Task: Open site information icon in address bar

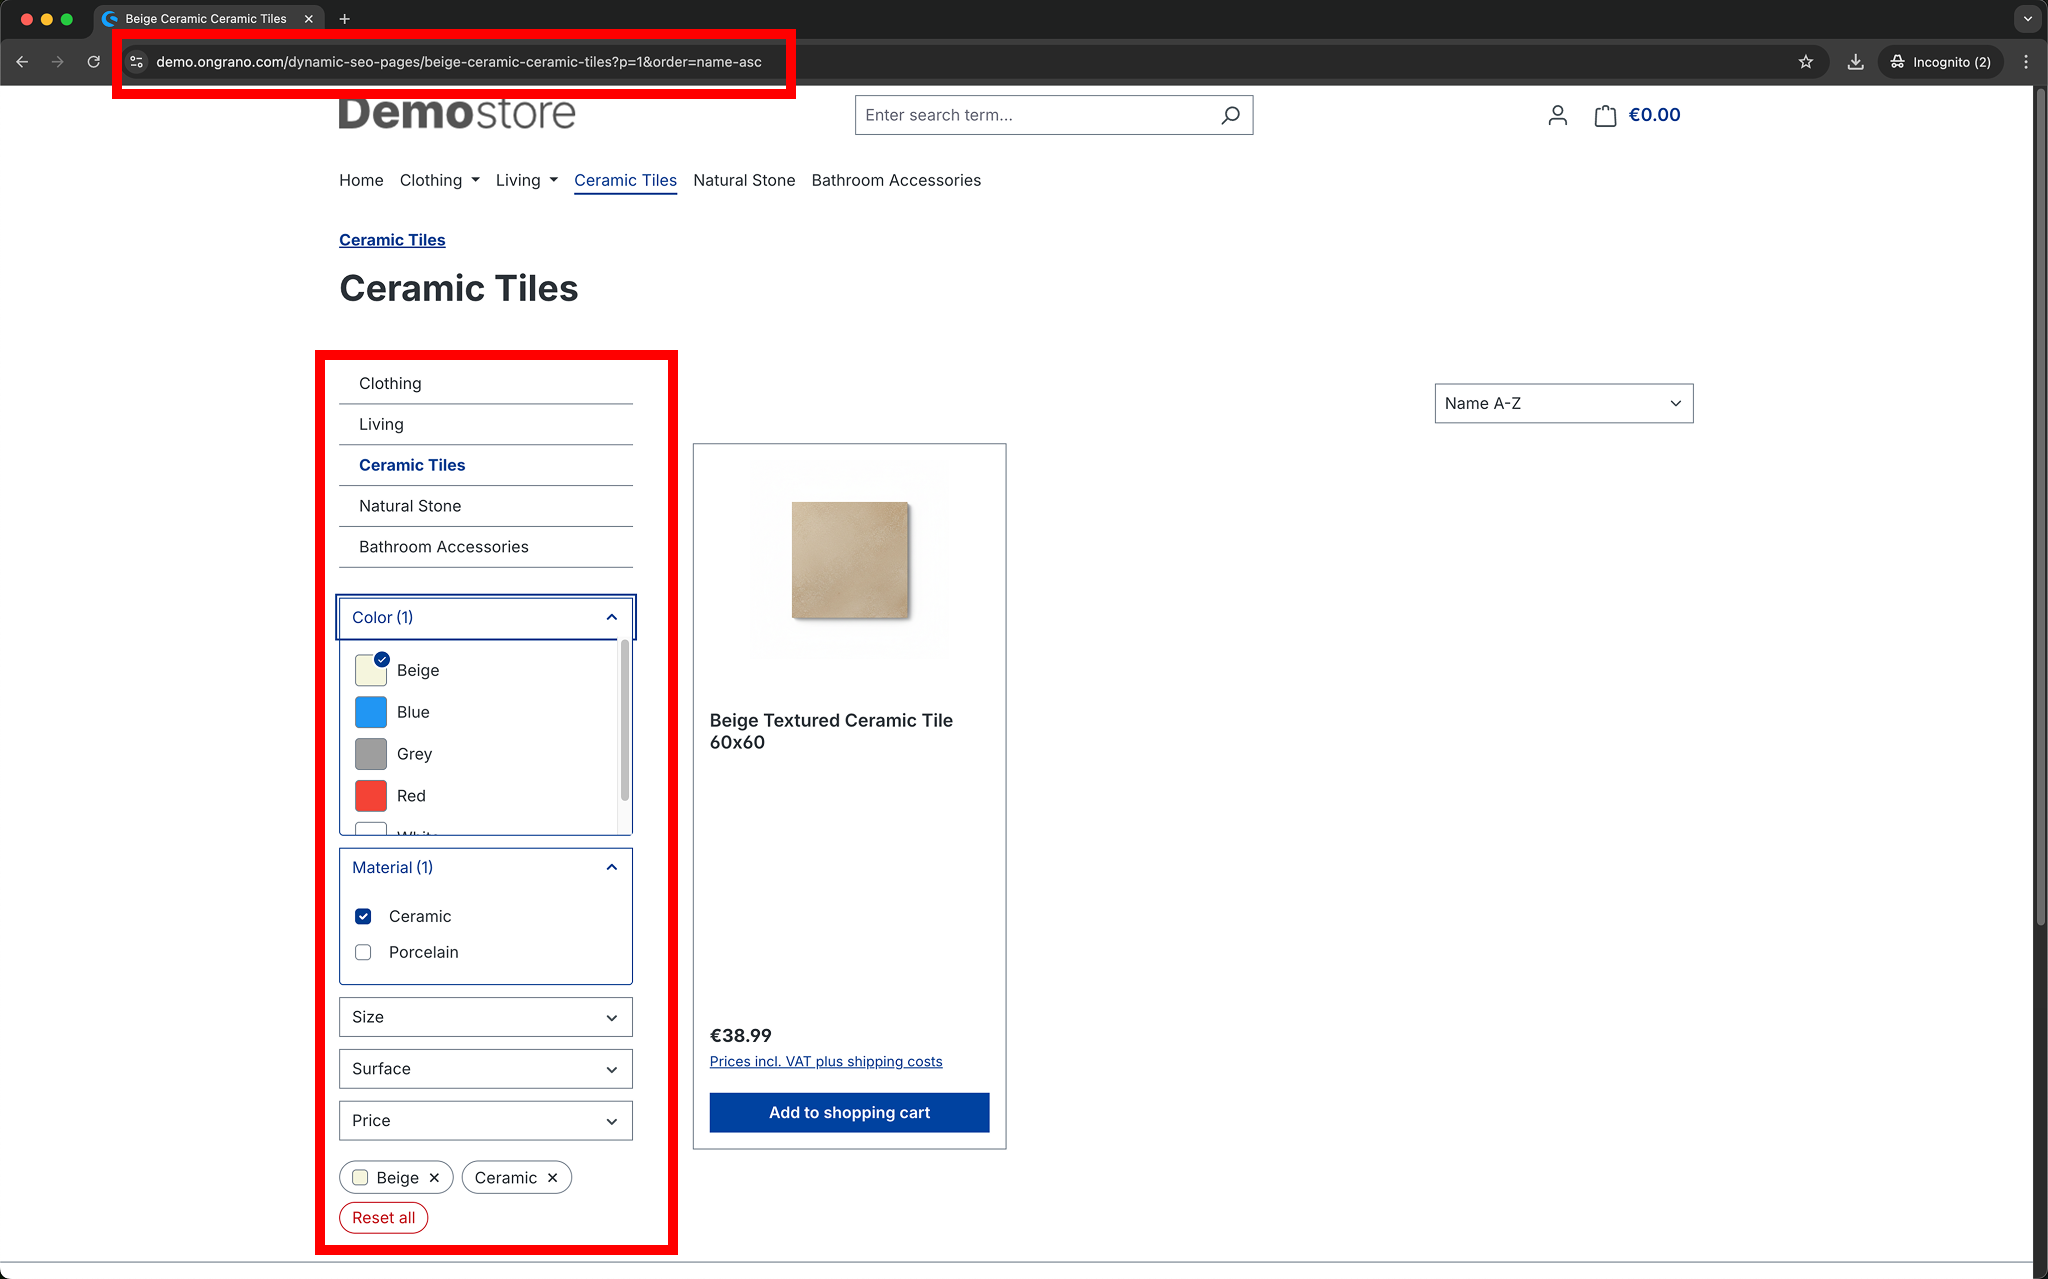Action: (137, 62)
